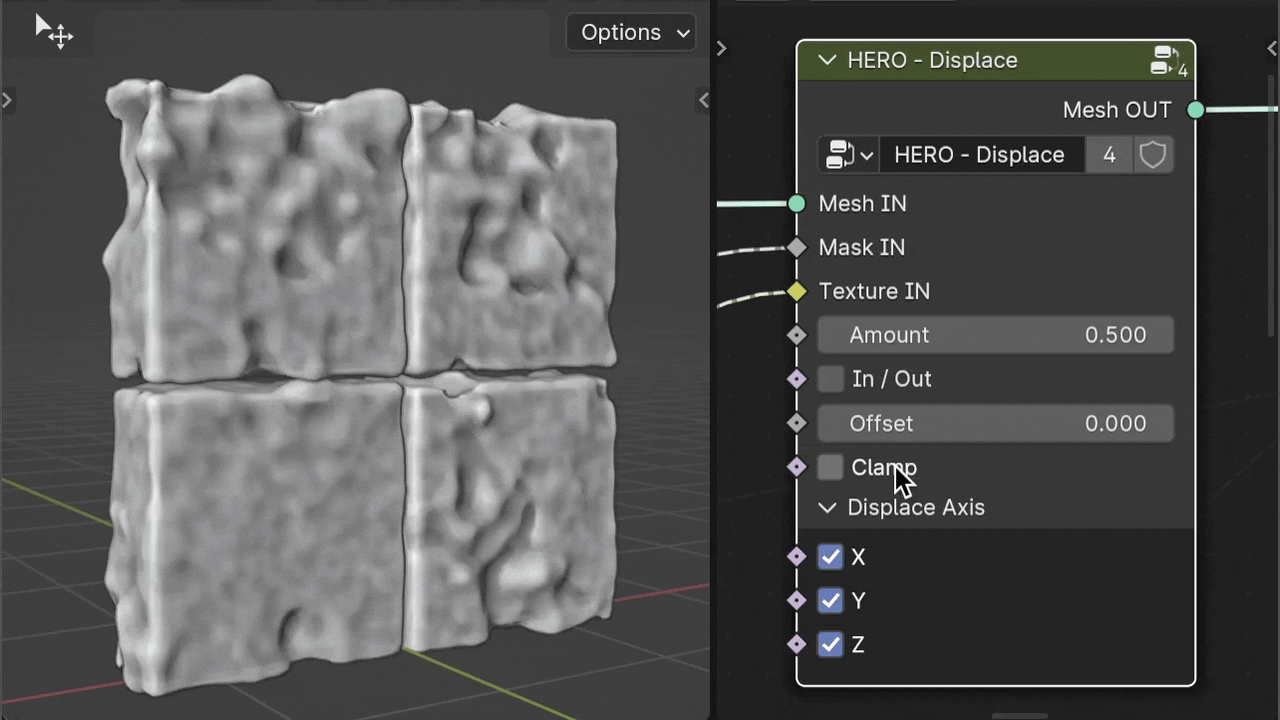The height and width of the screenshot is (720, 1280).
Task: Click the Texture IN input socket
Action: (796, 291)
